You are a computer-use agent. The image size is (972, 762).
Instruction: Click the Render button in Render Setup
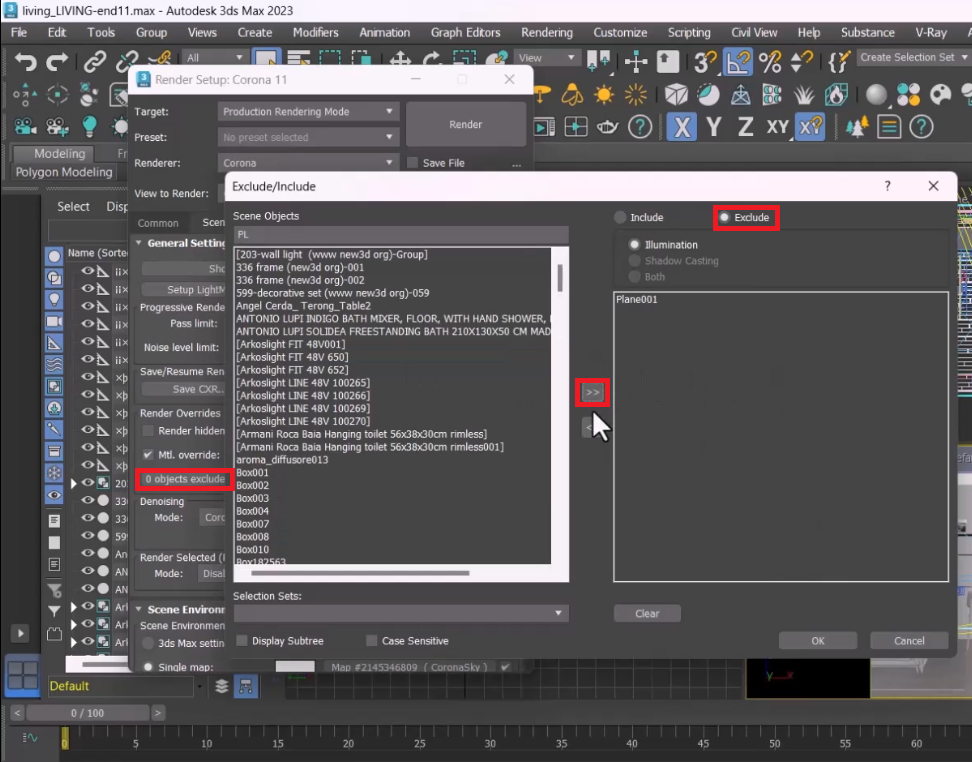(x=466, y=124)
